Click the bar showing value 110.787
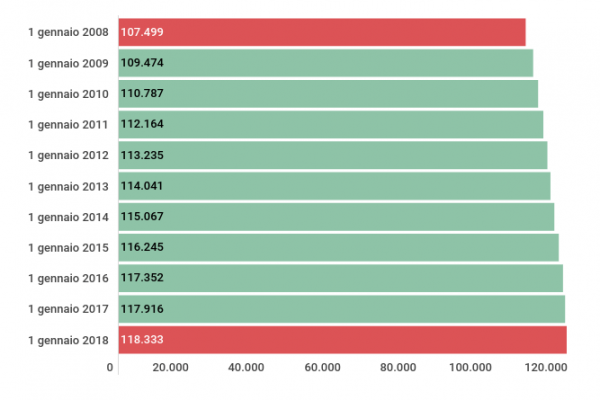Image resolution: width=600 pixels, height=400 pixels. tap(327, 94)
